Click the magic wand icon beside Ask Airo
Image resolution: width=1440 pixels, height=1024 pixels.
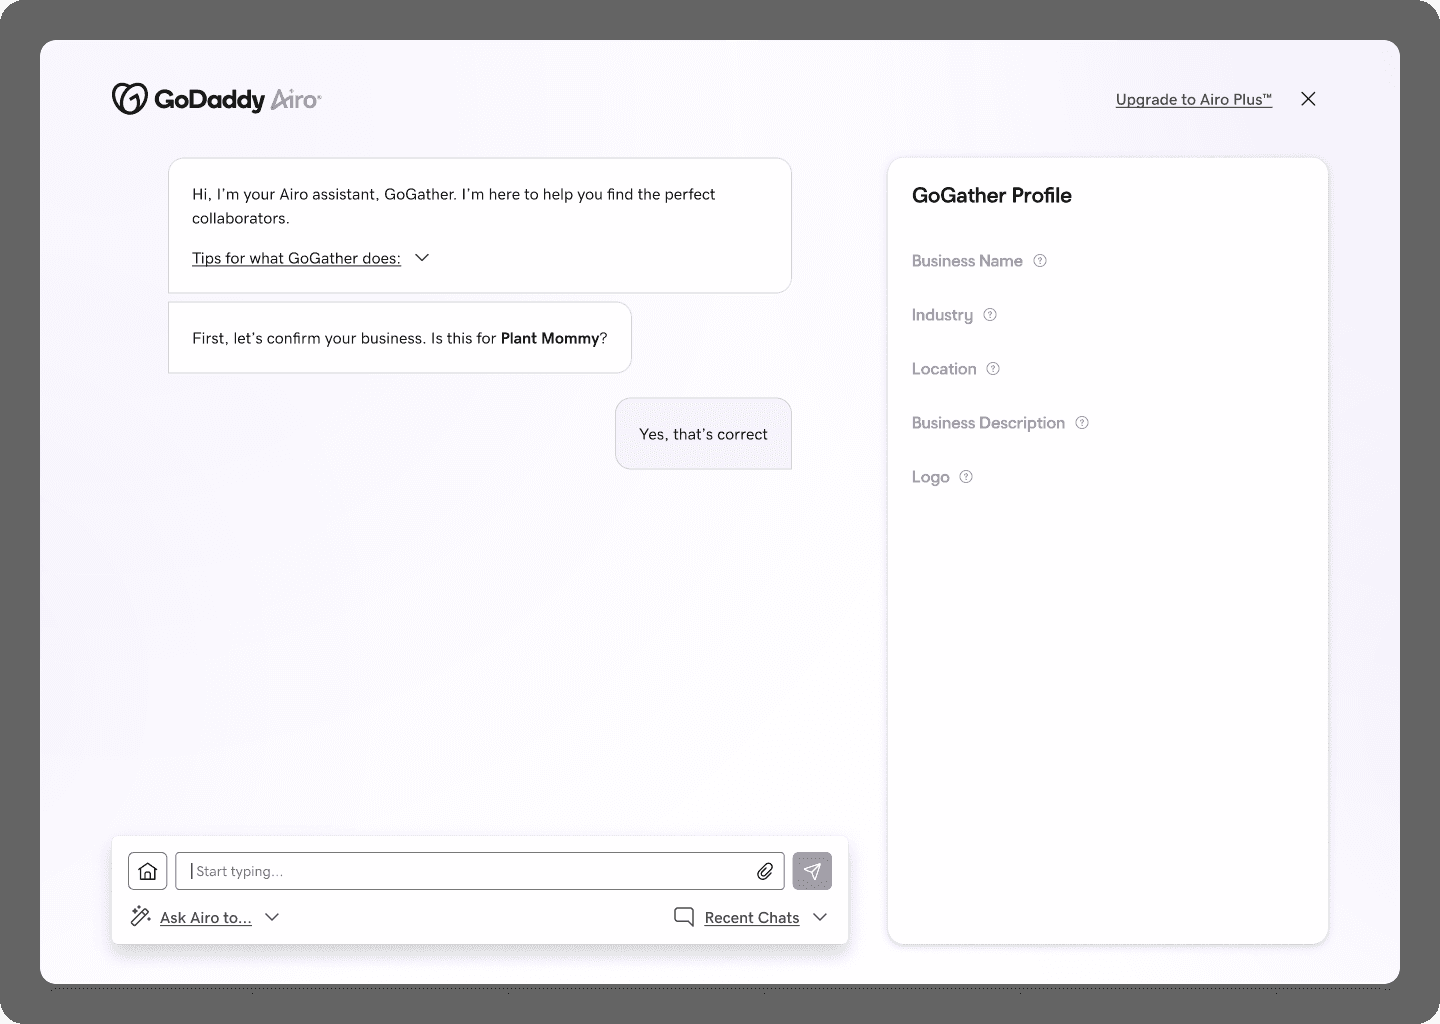click(x=141, y=916)
